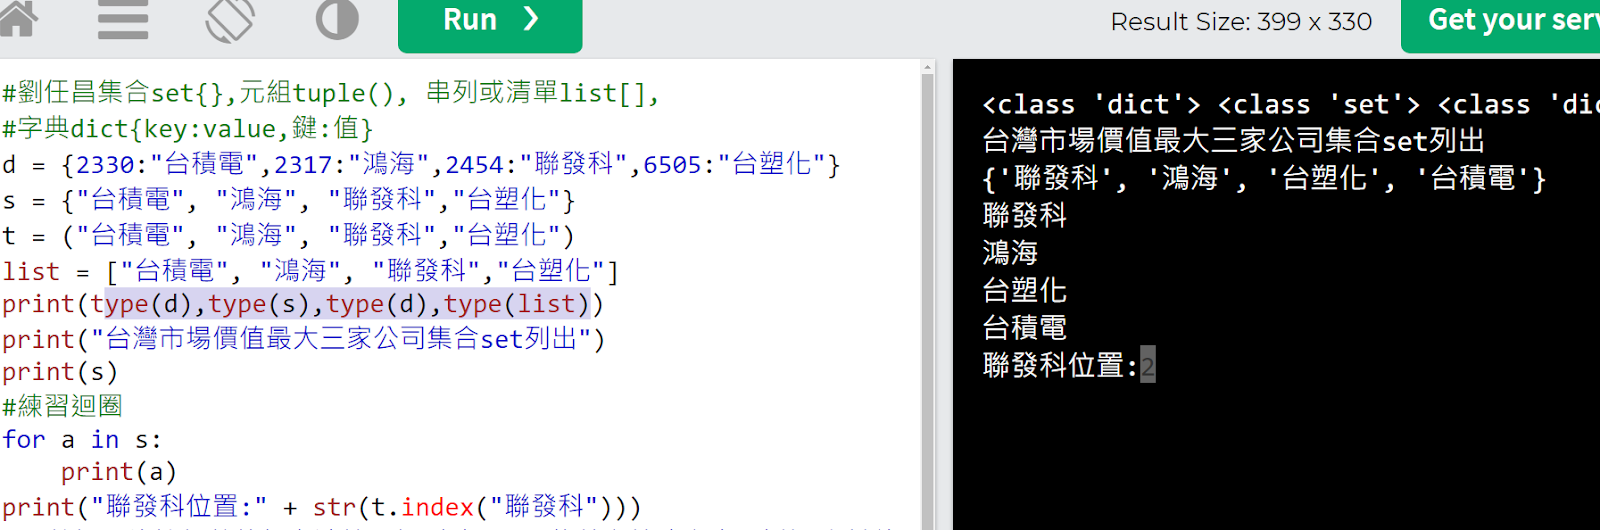Click the output line 鴻海

tap(1010, 253)
